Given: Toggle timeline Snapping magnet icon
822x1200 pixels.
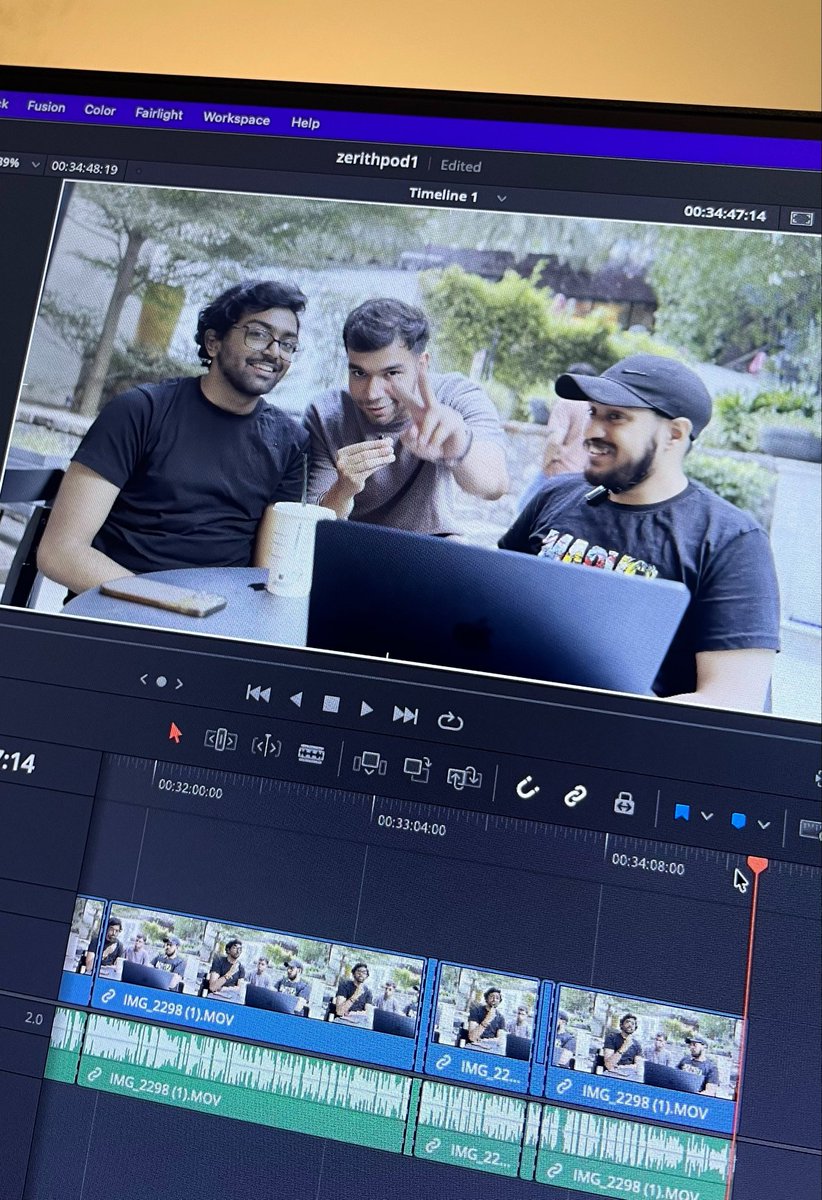Looking at the screenshot, I should [x=527, y=788].
